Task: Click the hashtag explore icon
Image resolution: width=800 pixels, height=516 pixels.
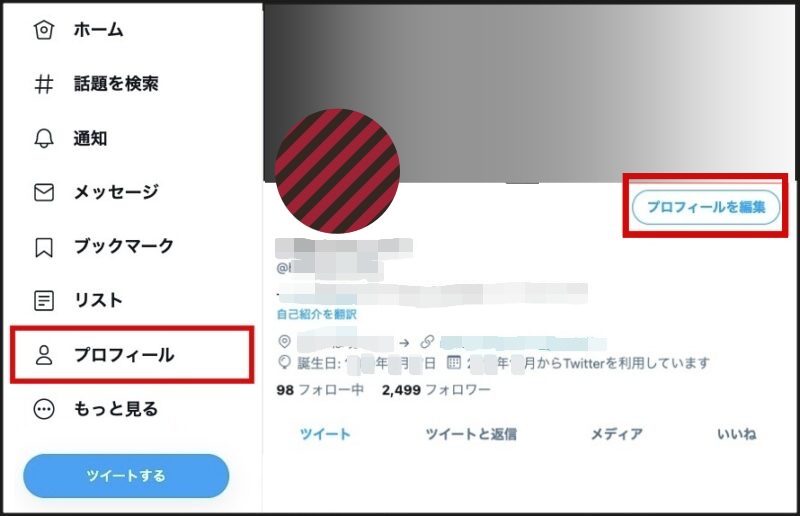Action: click(44, 84)
